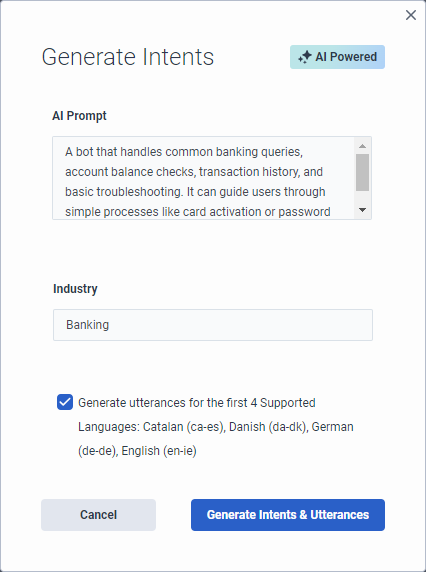This screenshot has height=572, width=426.
Task: Click the checkmark icon inside the blue checkbox
Action: (65, 402)
